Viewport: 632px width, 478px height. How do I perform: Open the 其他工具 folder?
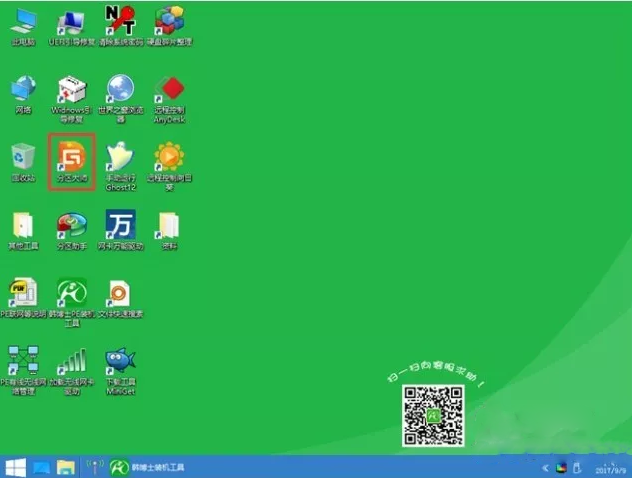[23, 226]
